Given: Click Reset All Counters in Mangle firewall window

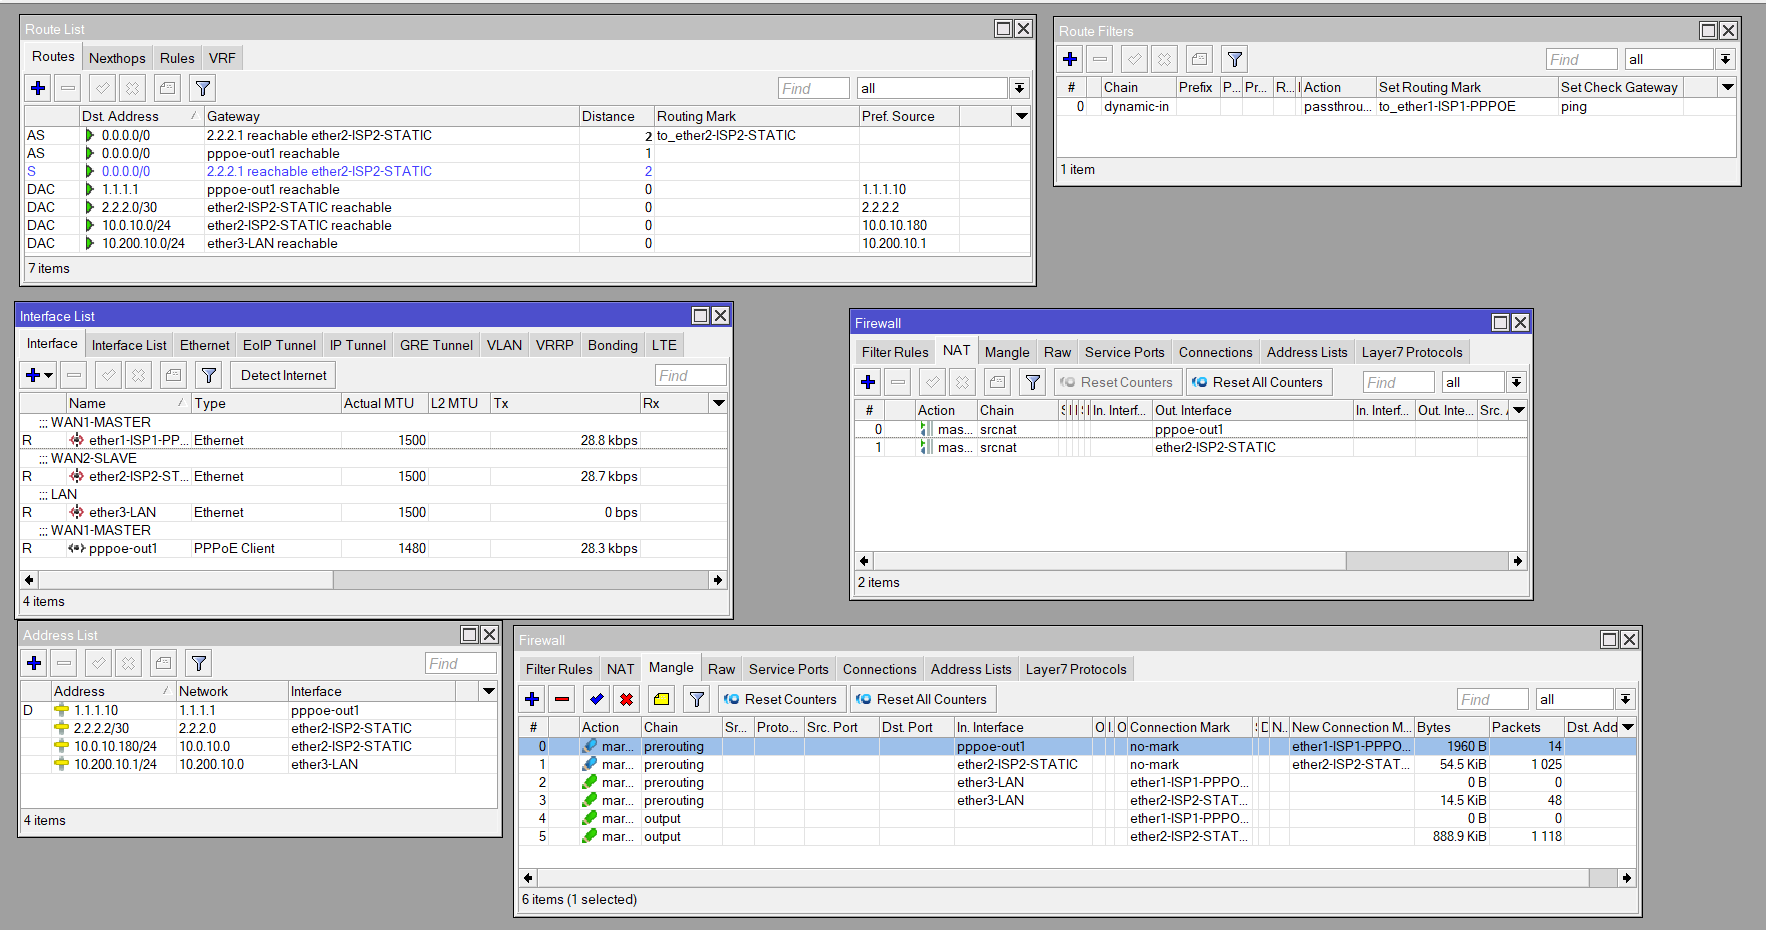Looking at the screenshot, I should click(x=921, y=699).
